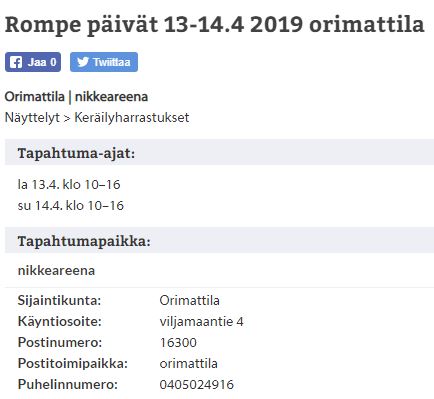Open the Keräilyharrastukset subcategory link

(x=132, y=118)
